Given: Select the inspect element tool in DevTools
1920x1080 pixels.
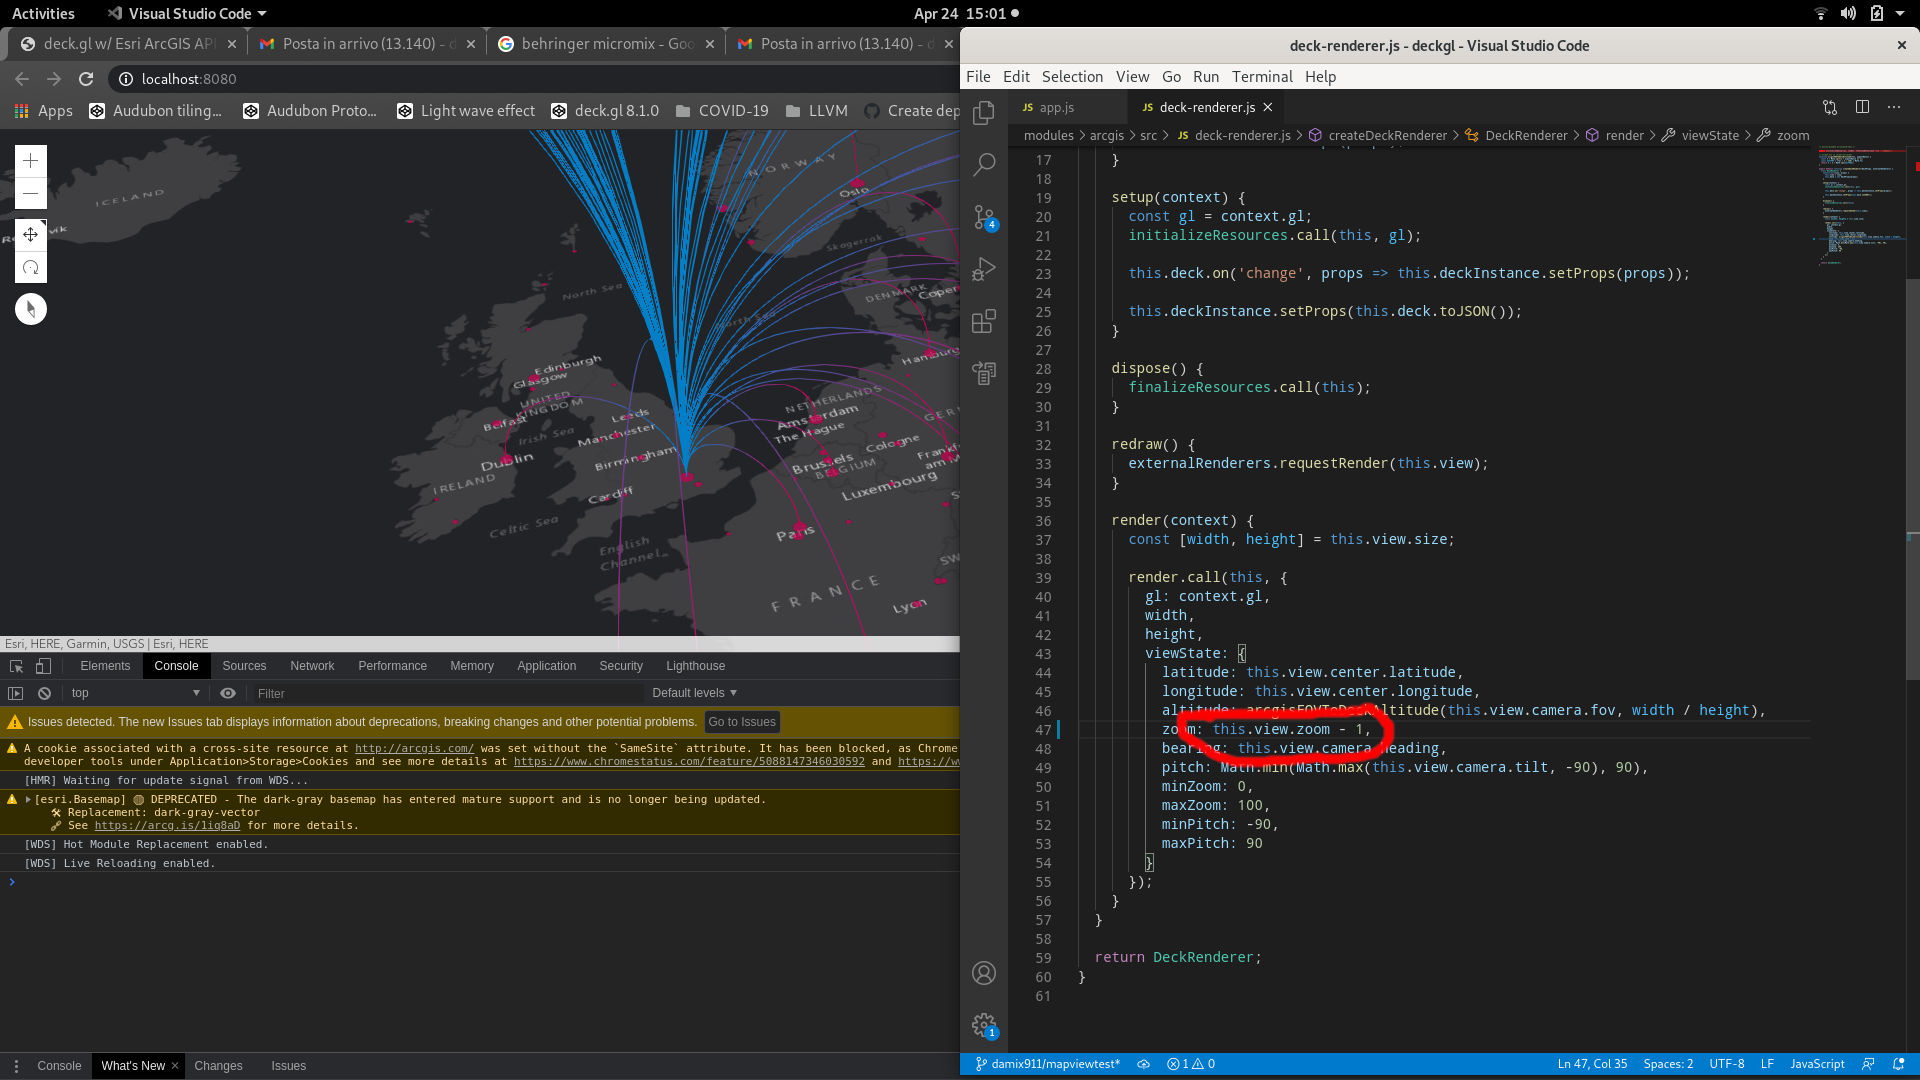Looking at the screenshot, I should [x=15, y=665].
